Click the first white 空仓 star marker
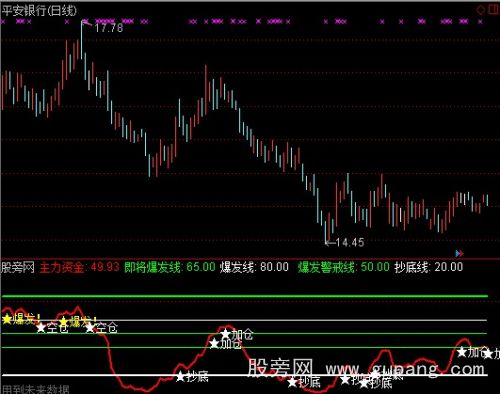This screenshot has height=394, width=500. [41, 328]
